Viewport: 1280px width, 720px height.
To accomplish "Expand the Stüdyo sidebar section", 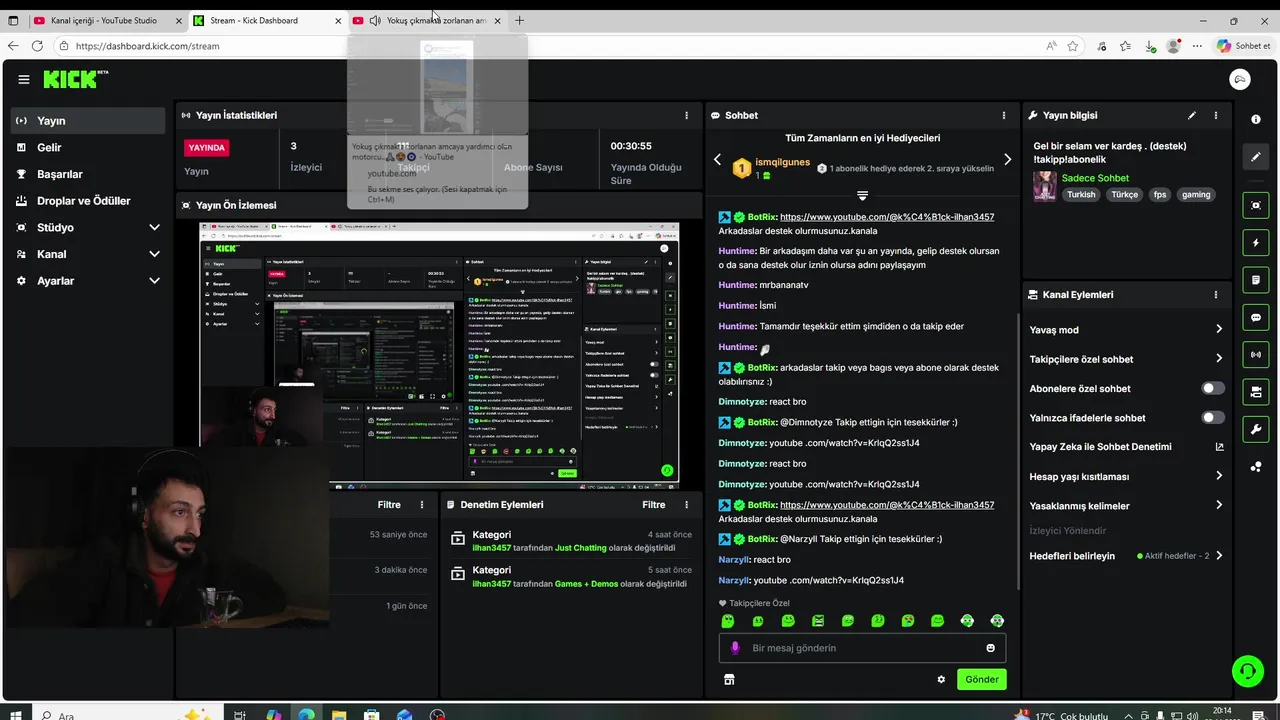I will click(154, 227).
